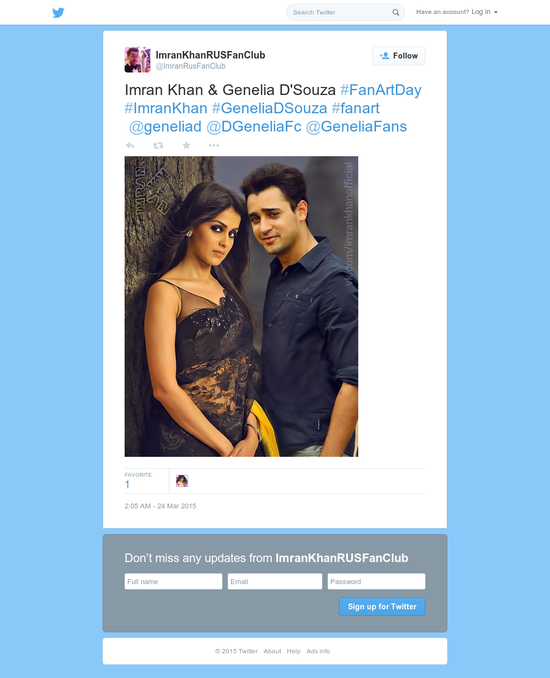The height and width of the screenshot is (678, 550).
Task: Click the search magnifier icon
Action: pos(396,13)
